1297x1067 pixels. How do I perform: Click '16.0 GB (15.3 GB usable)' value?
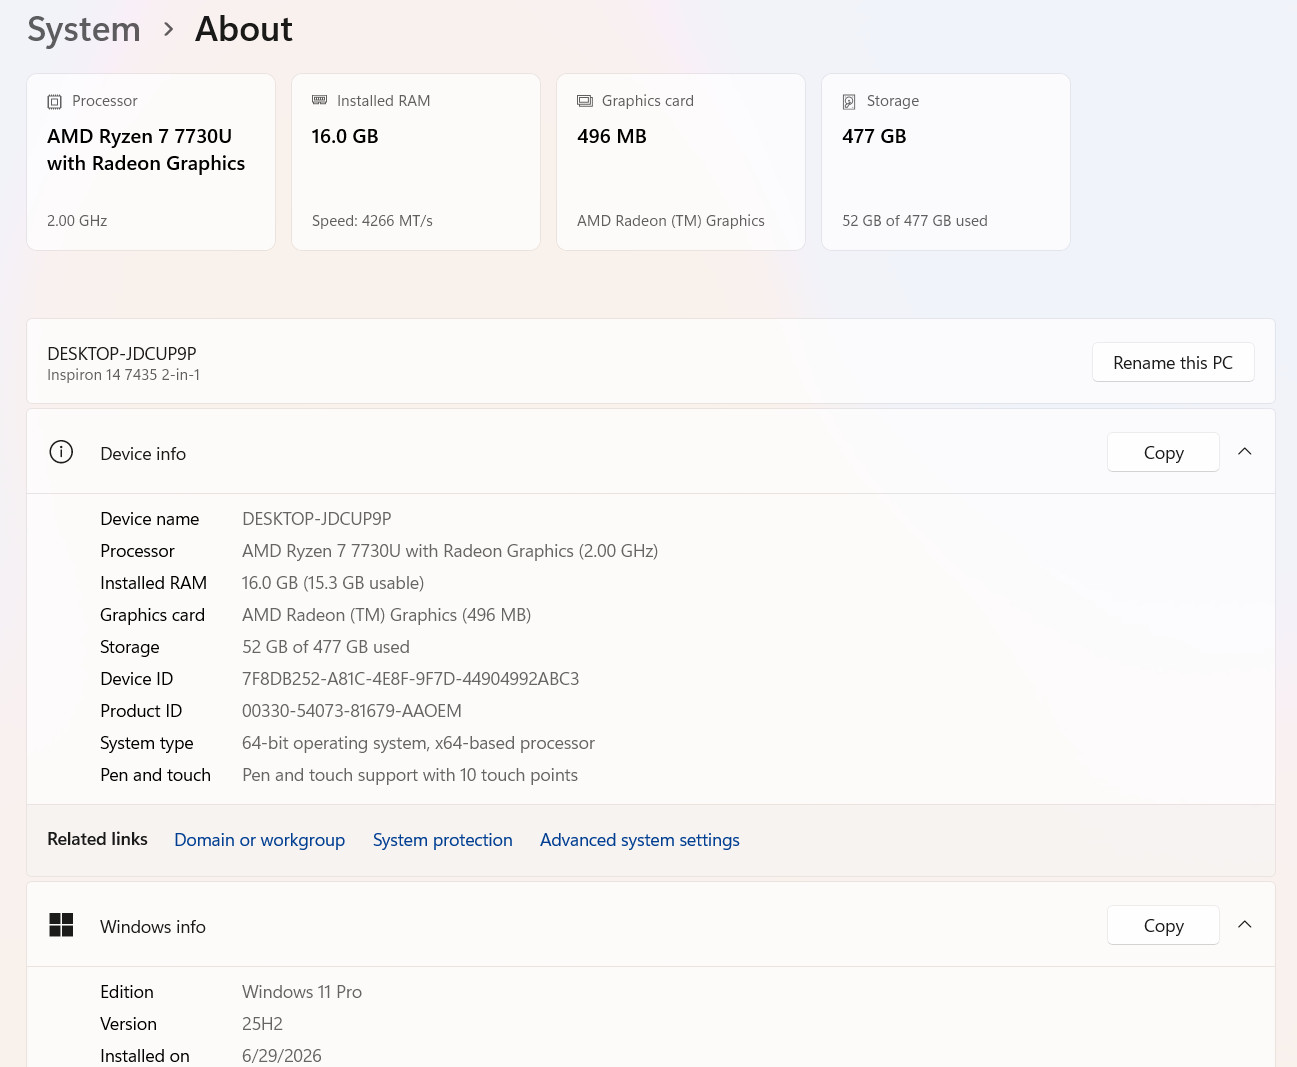click(x=333, y=583)
